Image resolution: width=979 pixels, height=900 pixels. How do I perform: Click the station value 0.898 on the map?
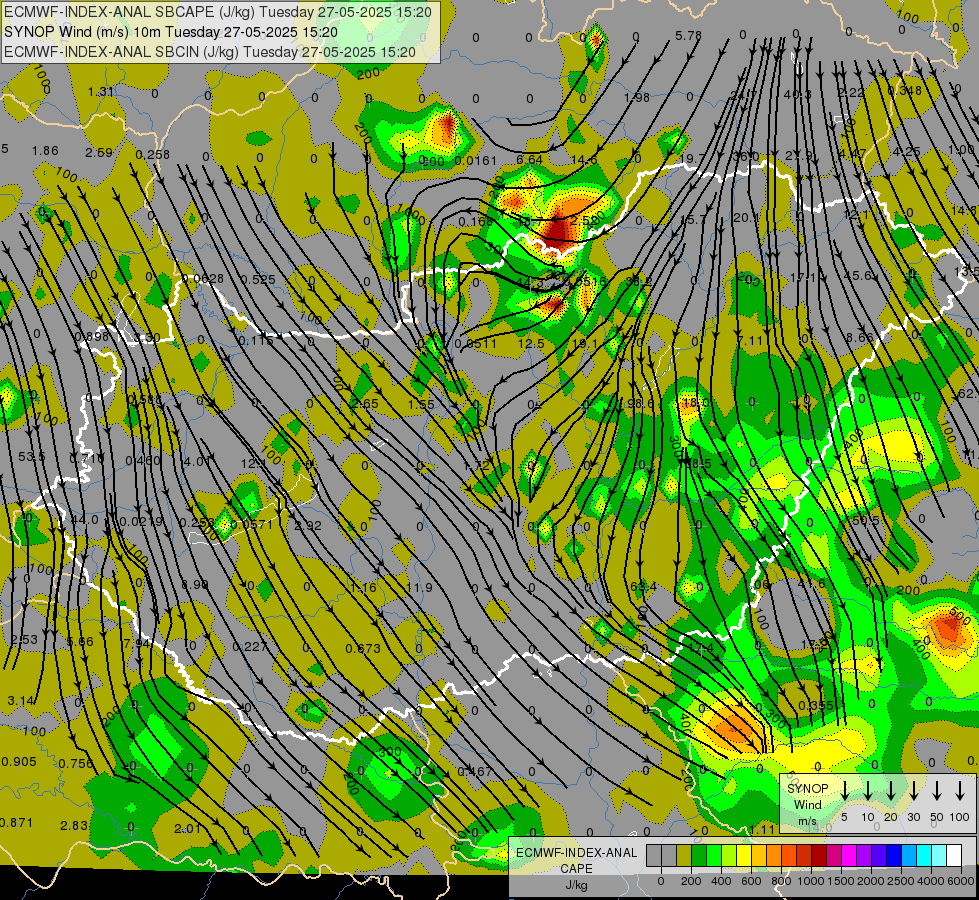coord(91,337)
